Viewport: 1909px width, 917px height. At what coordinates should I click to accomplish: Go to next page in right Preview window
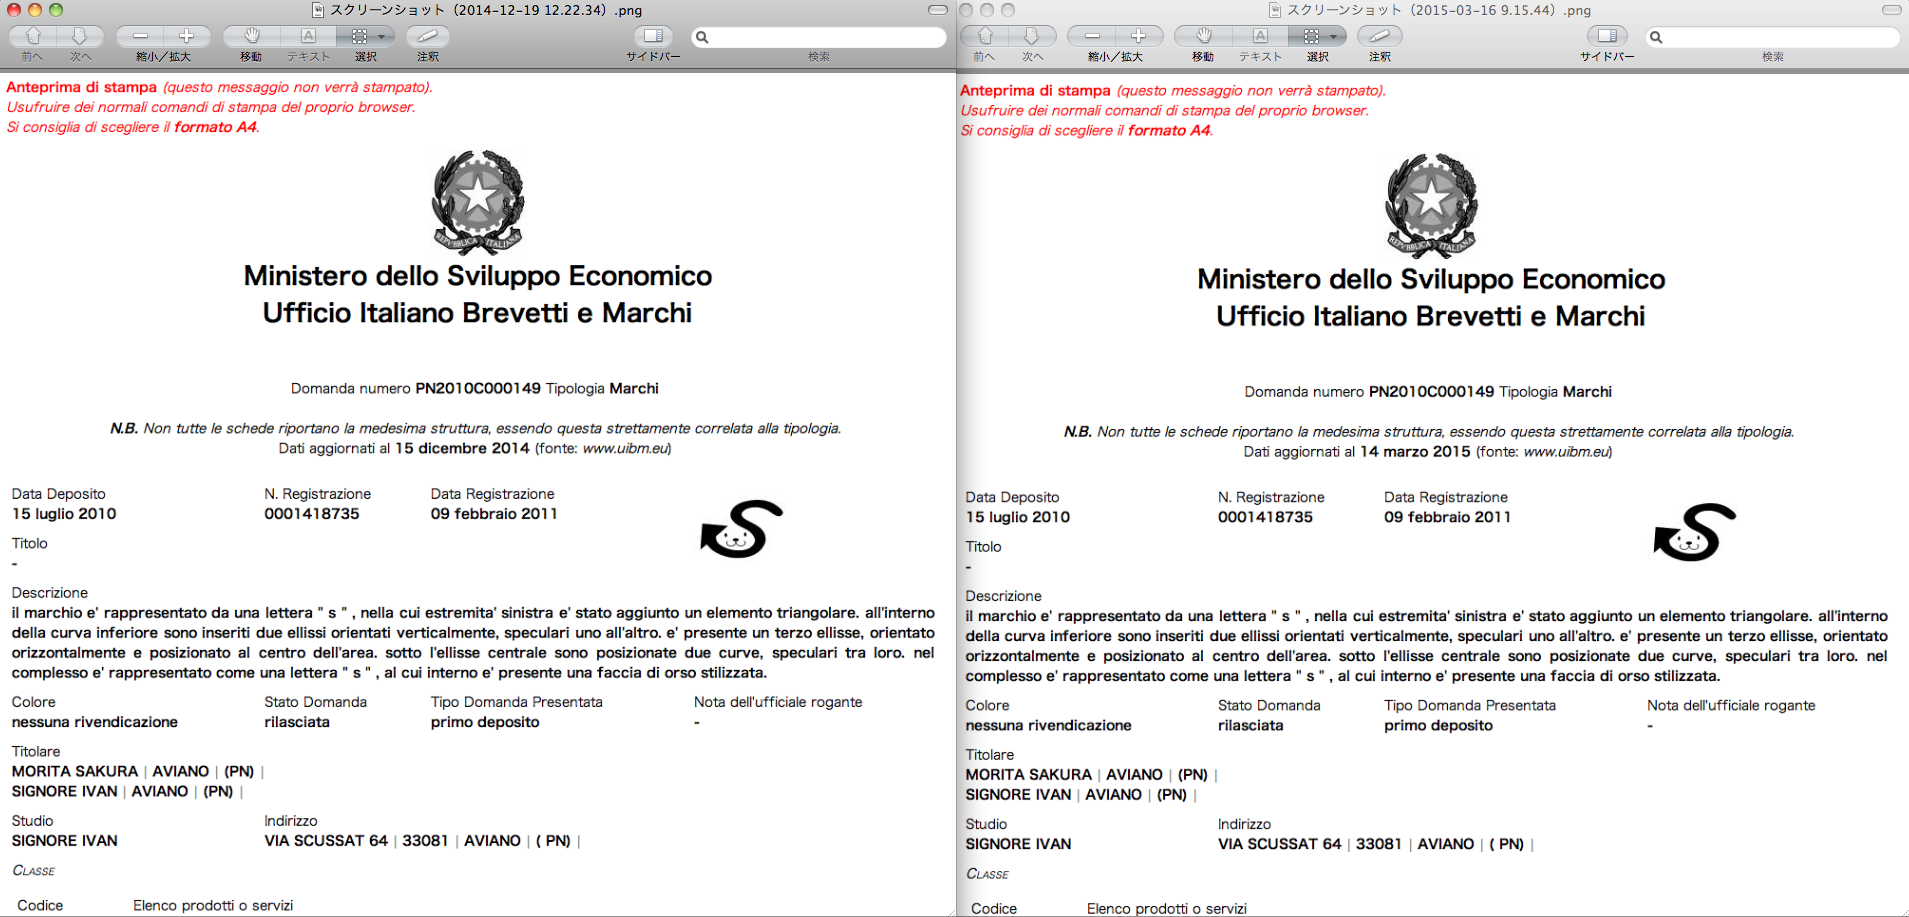(1032, 36)
